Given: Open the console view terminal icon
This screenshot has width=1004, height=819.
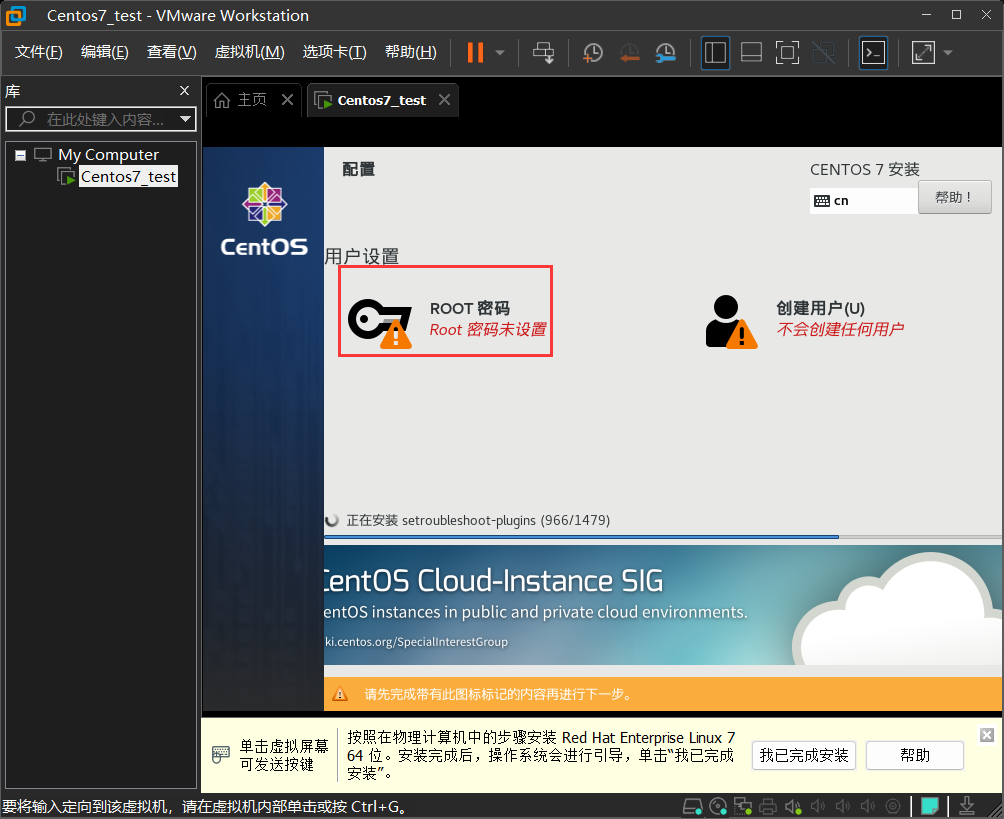Looking at the screenshot, I should pos(873,53).
